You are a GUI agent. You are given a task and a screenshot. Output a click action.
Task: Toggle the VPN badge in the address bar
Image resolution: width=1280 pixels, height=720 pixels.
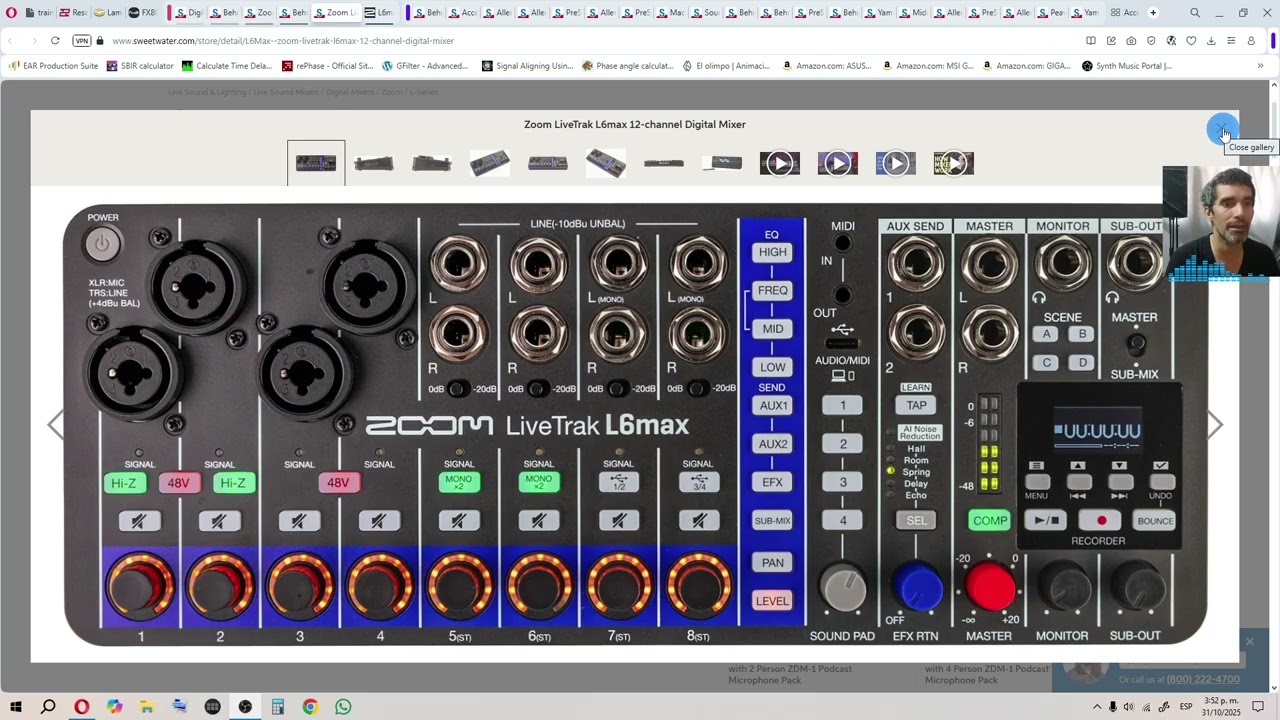[x=82, y=41]
